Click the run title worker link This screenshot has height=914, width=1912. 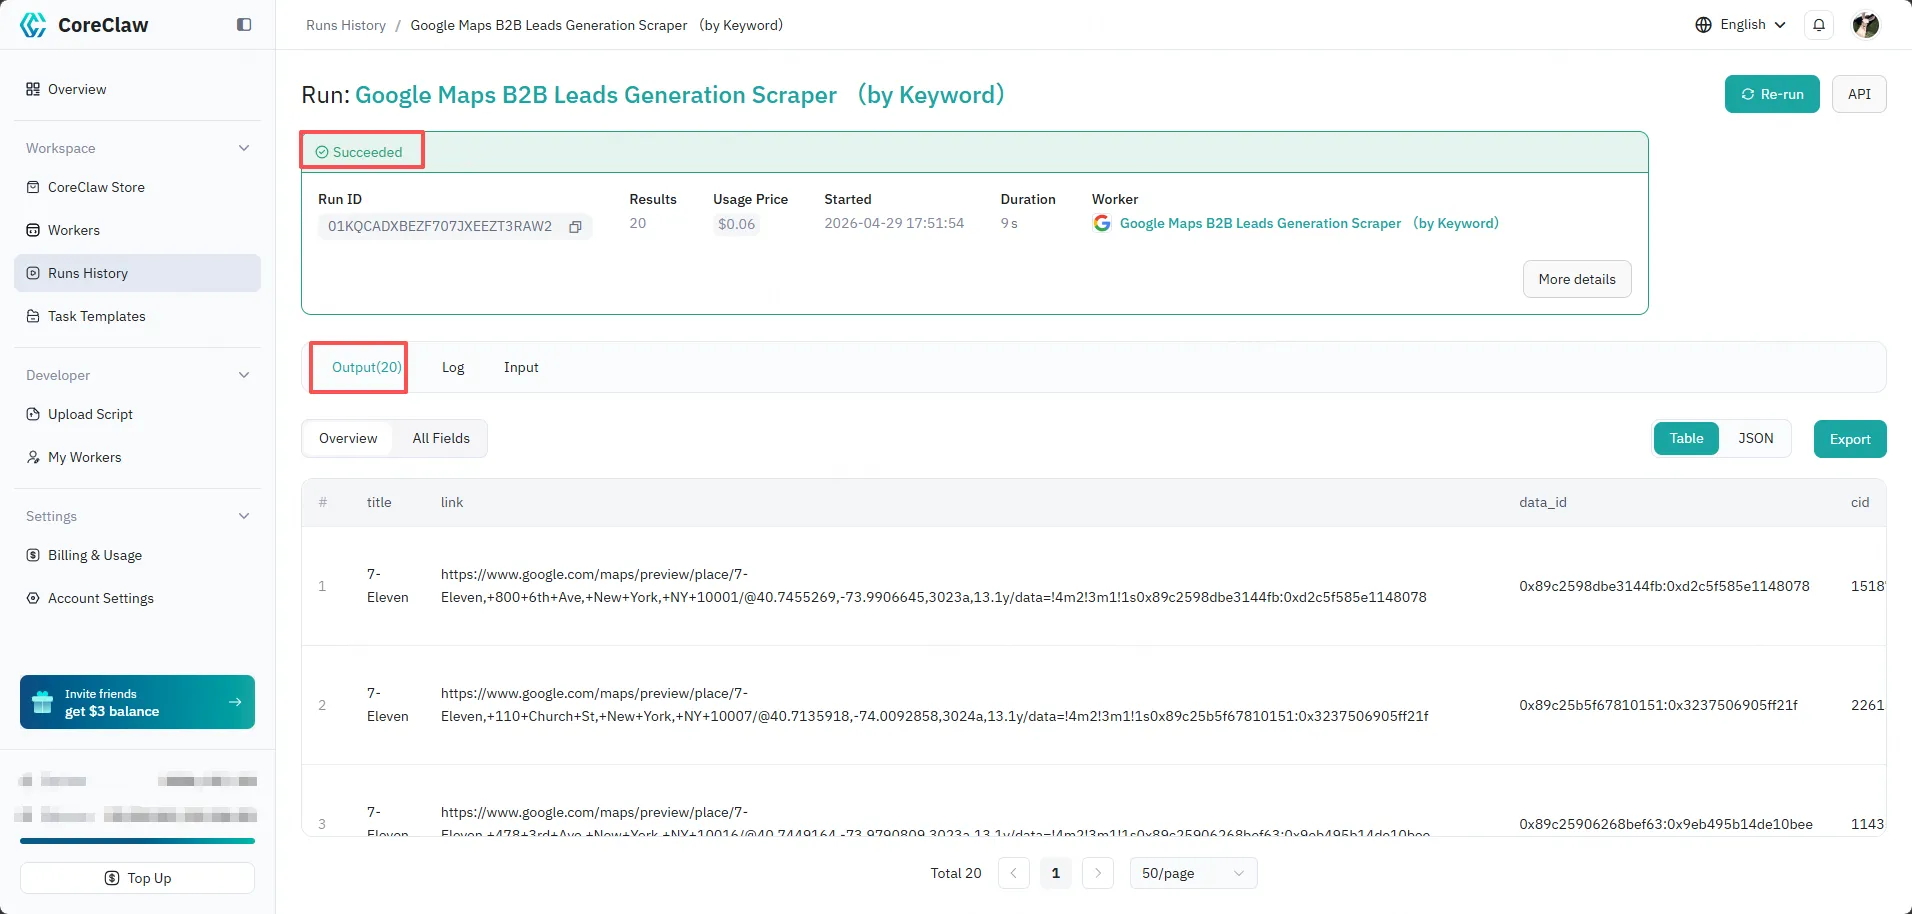(x=680, y=95)
